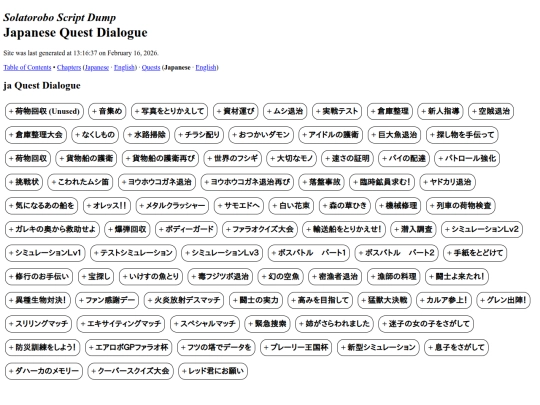
Task: Expand the 水路掃除 quest
Action: click(147, 135)
